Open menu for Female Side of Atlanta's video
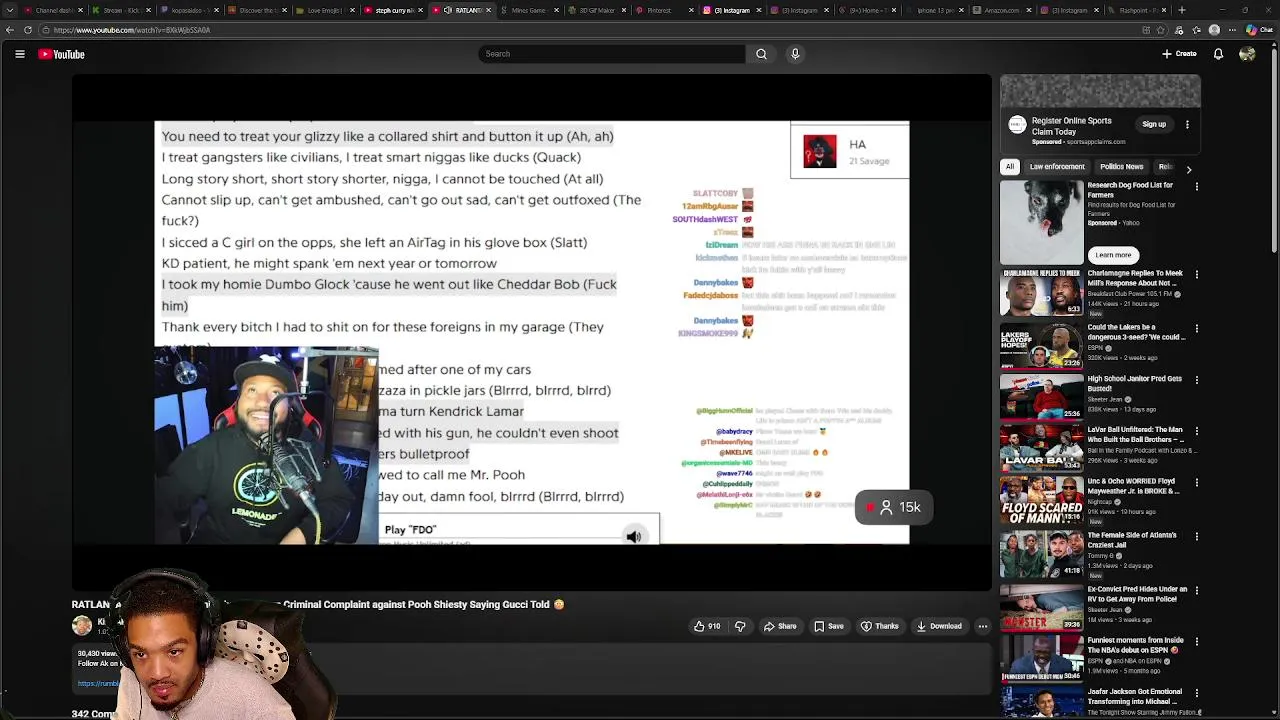The height and width of the screenshot is (720, 1280). (x=1196, y=535)
